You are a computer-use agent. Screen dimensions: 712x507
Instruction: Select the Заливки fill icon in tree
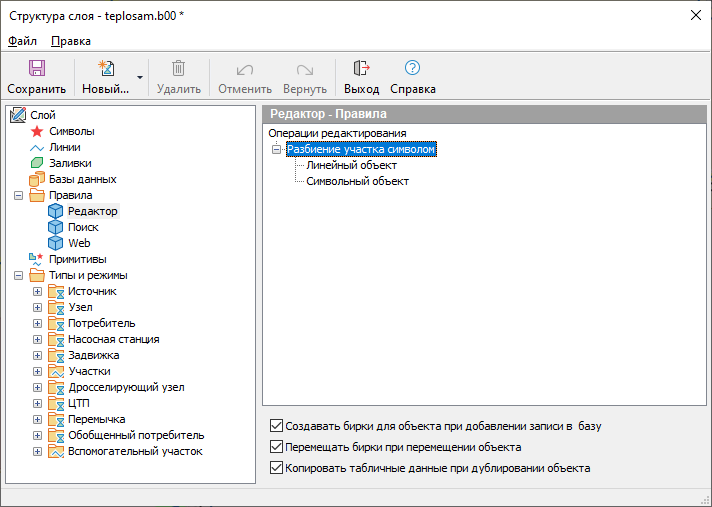point(37,163)
